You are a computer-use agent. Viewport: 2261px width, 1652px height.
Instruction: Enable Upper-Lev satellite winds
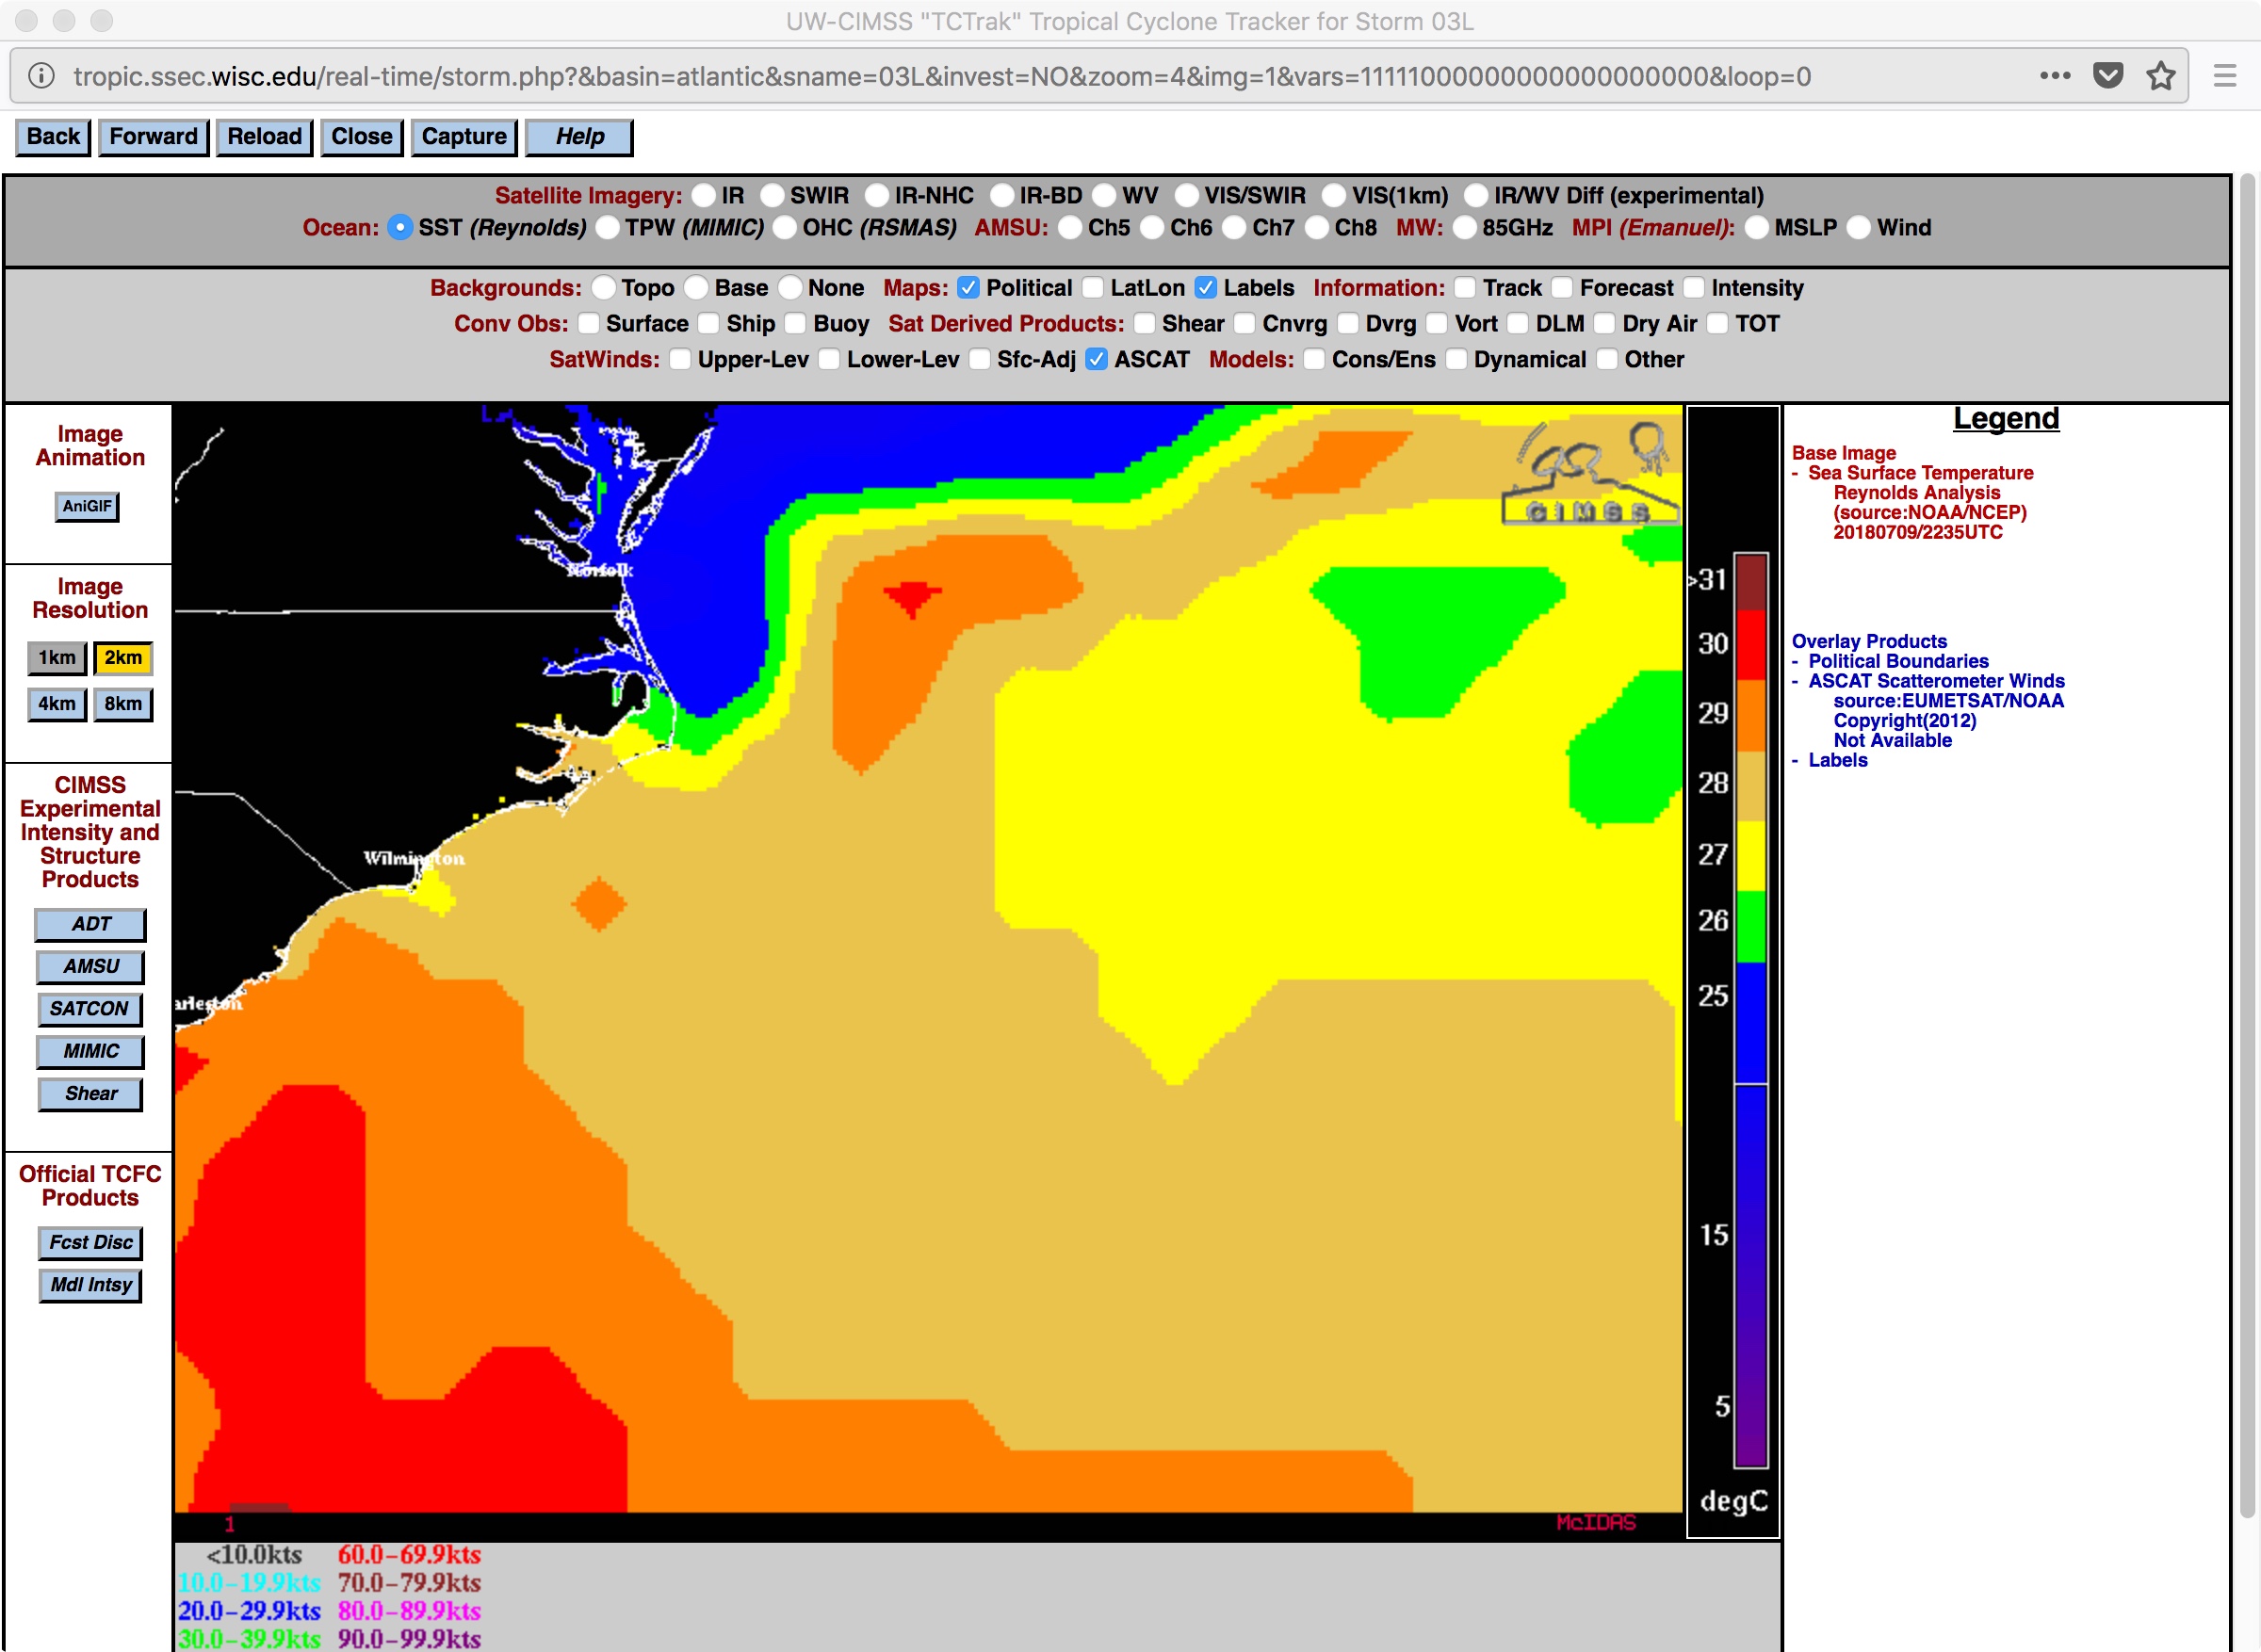[680, 360]
